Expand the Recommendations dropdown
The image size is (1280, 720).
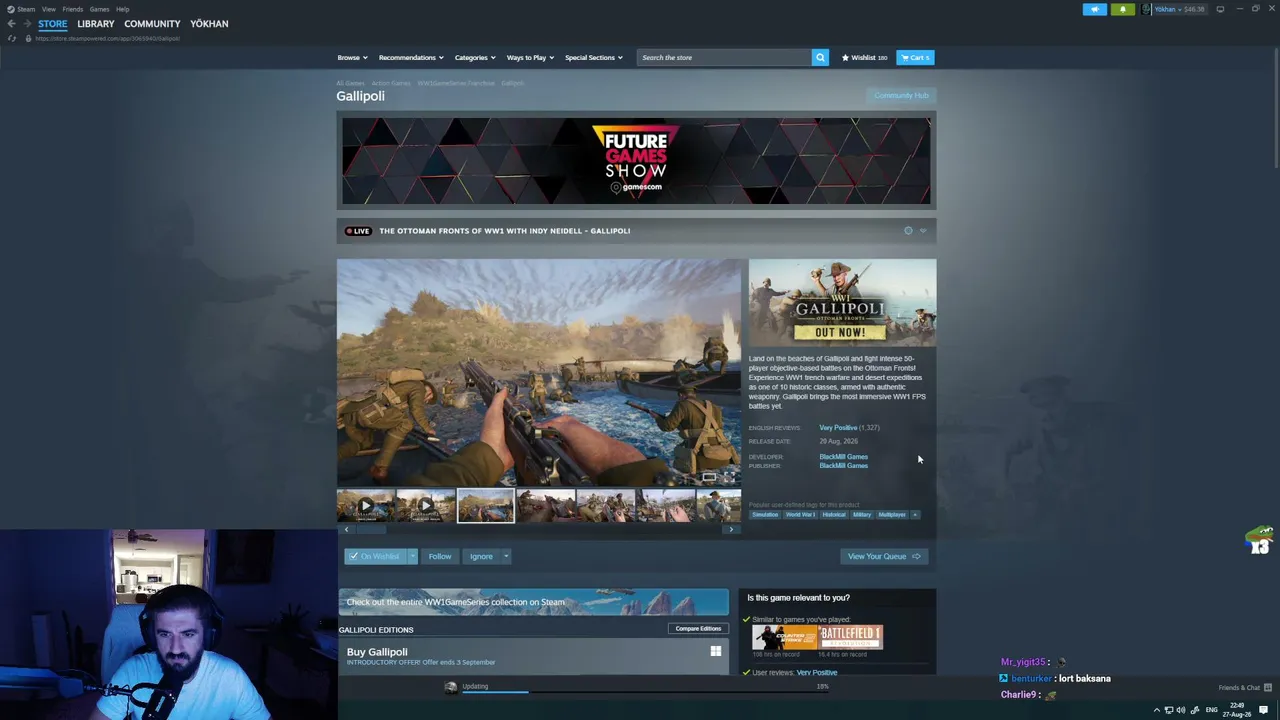(411, 58)
